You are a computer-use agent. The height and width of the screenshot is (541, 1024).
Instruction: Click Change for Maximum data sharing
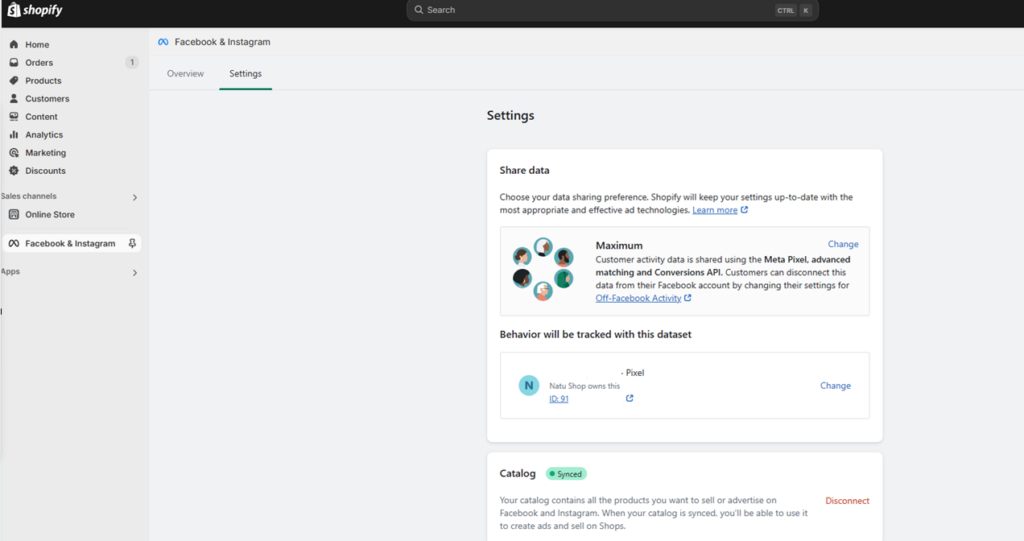(x=842, y=244)
